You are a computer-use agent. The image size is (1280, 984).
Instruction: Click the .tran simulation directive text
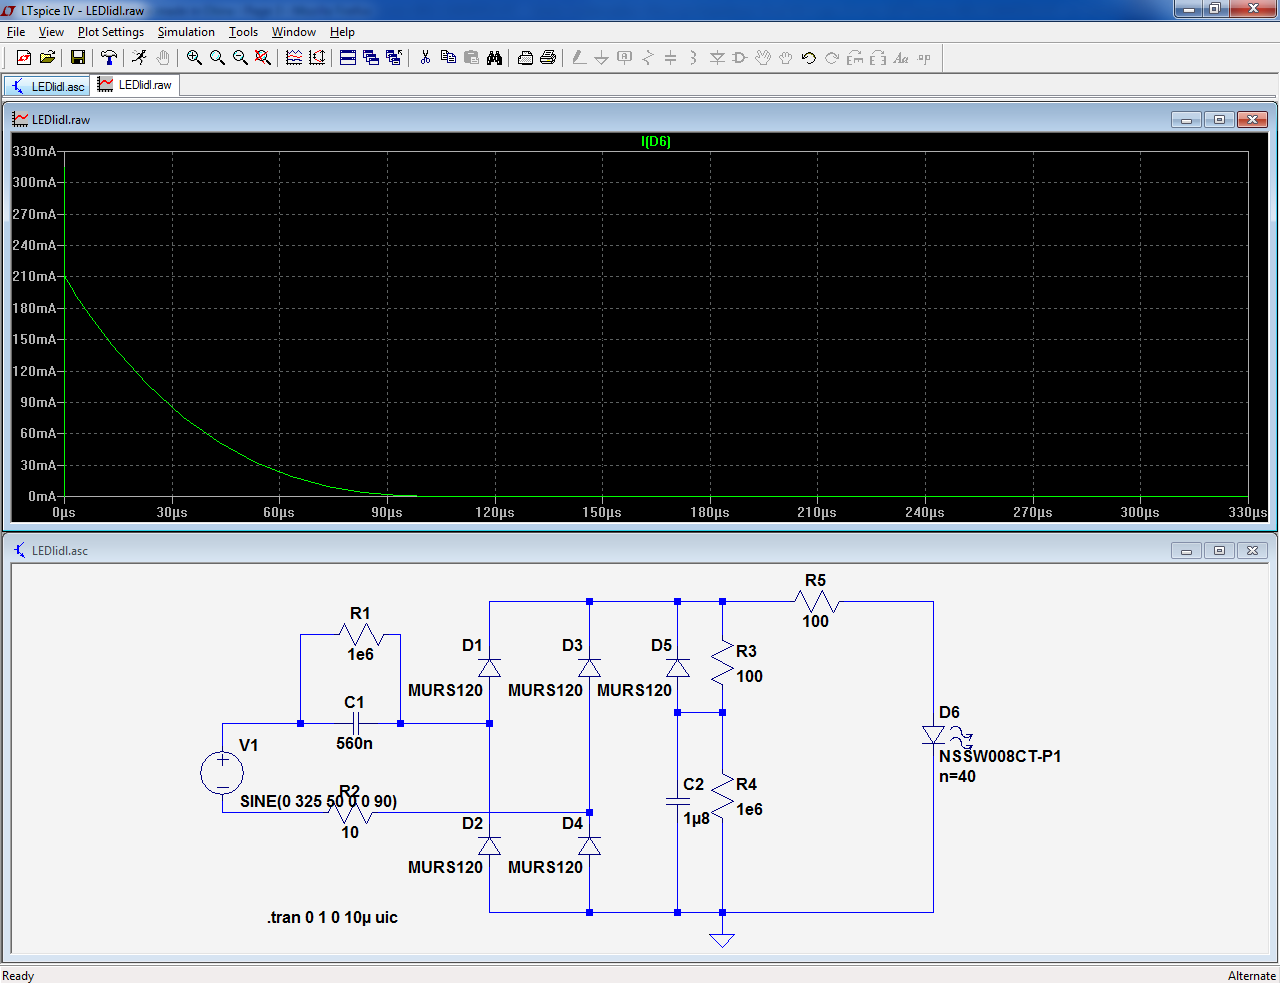coord(332,918)
